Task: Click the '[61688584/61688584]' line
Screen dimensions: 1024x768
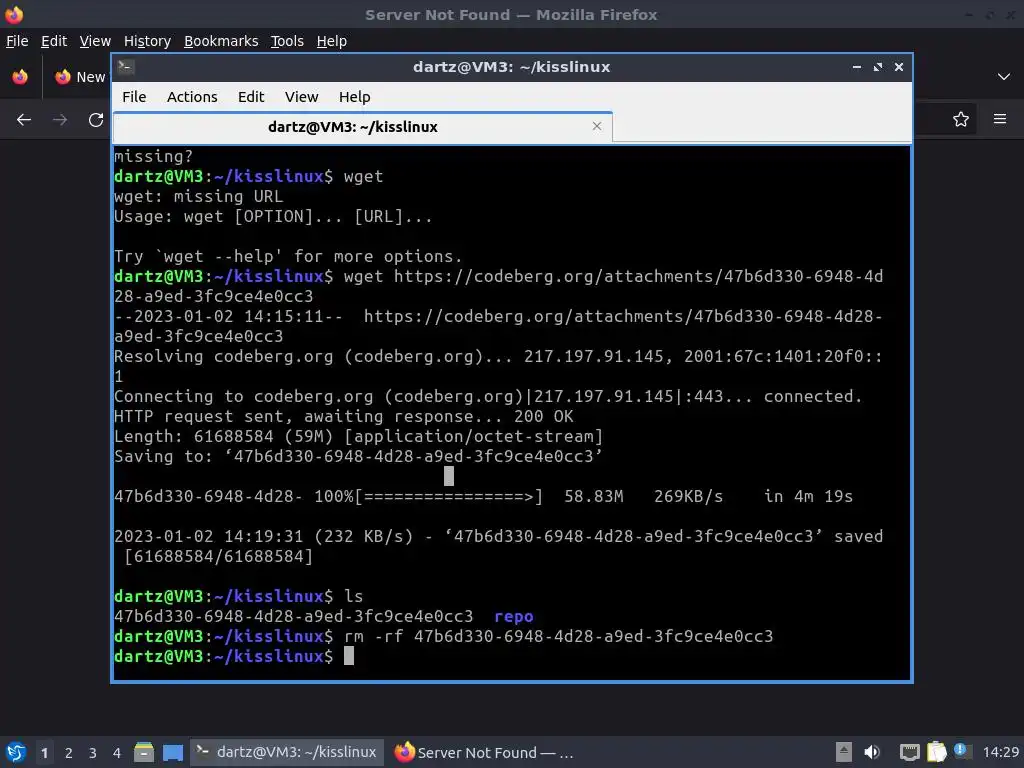Action: click(x=218, y=556)
